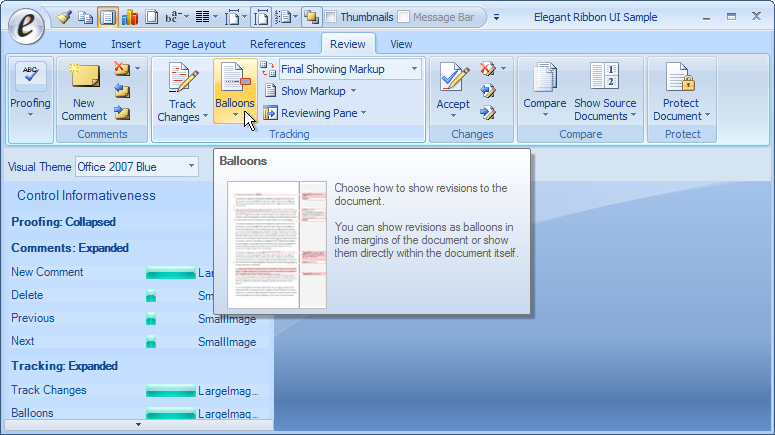This screenshot has height=435, width=775.
Task: Select the New Comment row label
Action: pyautogui.click(x=47, y=272)
